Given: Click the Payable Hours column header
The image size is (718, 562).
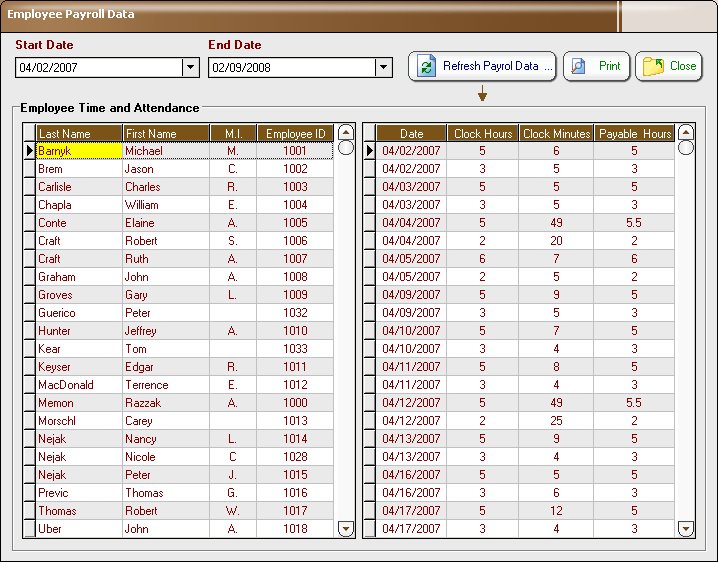Looking at the screenshot, I should click(635, 133).
